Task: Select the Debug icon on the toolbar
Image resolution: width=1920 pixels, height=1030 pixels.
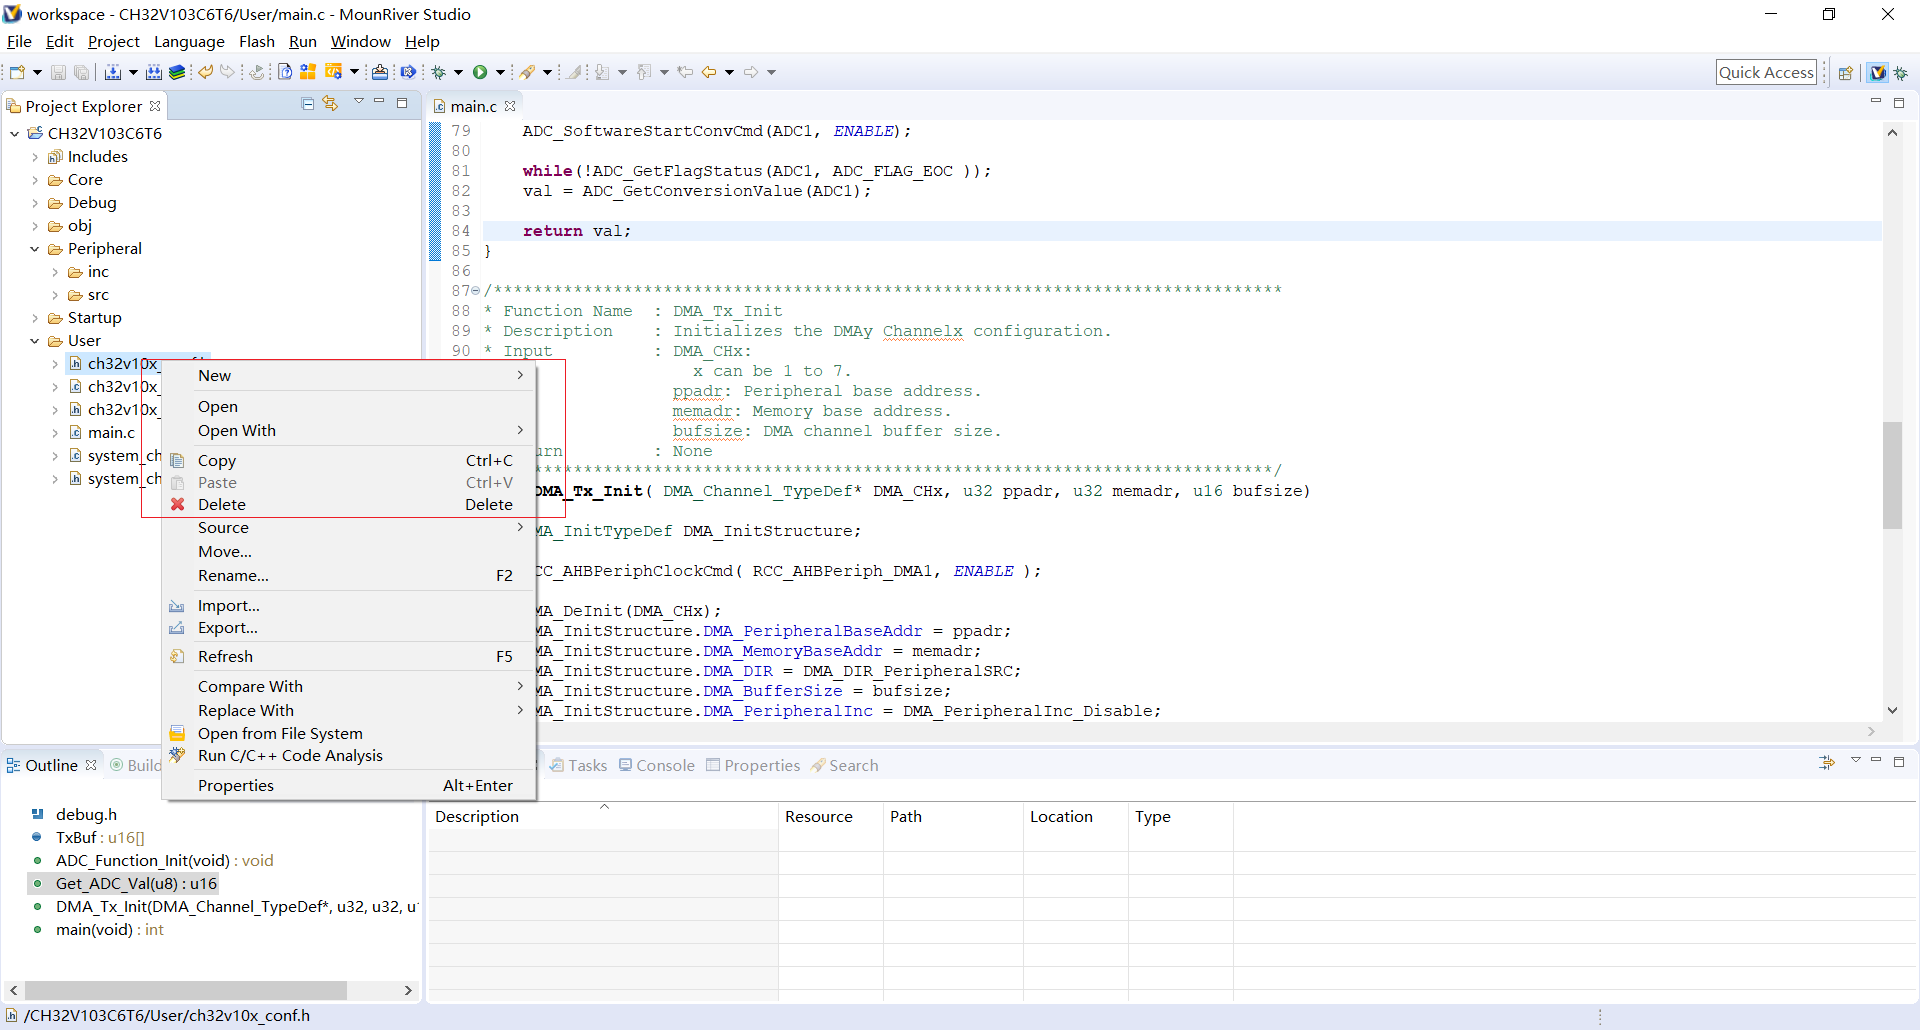Action: click(441, 71)
